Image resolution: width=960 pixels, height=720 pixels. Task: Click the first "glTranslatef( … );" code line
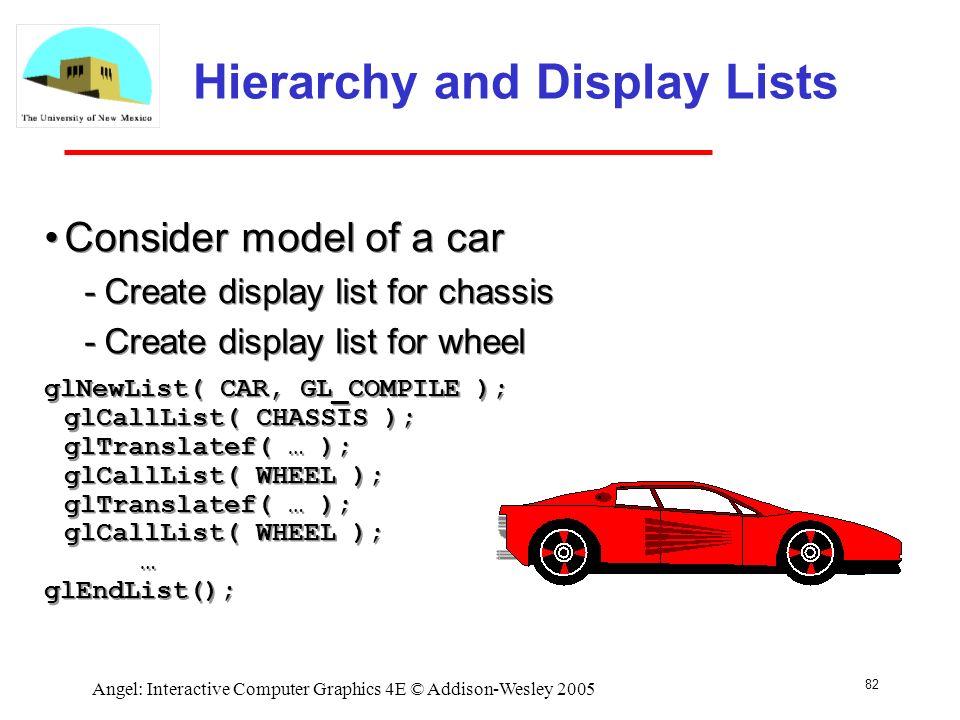[208, 447]
